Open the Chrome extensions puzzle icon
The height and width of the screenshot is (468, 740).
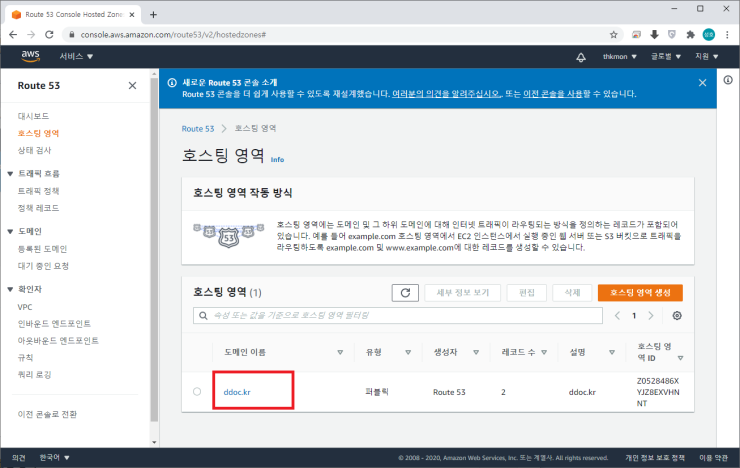pos(690,34)
